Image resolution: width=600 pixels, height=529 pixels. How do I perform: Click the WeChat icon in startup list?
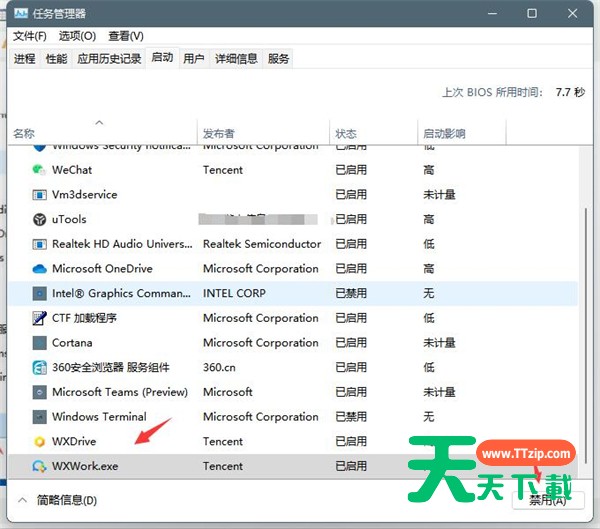(40, 170)
